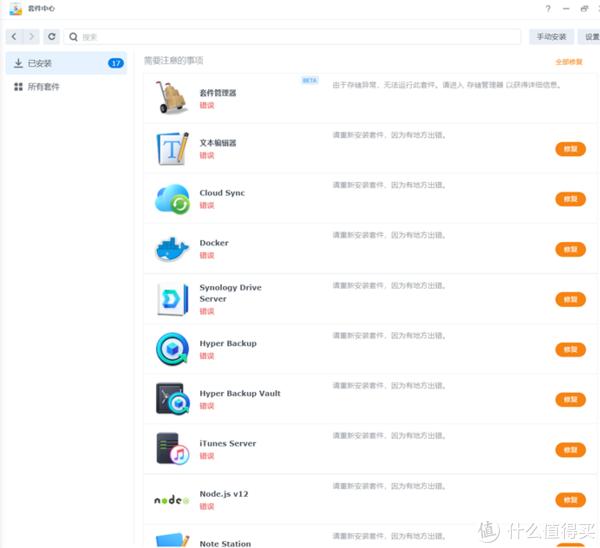
Task: Click the iTunes Server package name
Action: tap(228, 444)
